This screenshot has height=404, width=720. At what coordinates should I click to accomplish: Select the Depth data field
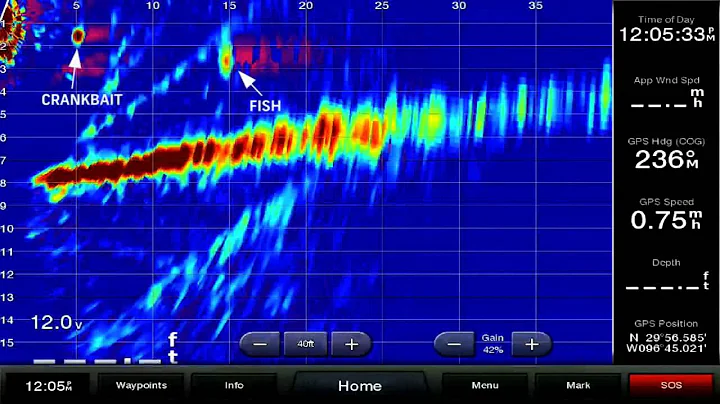click(x=666, y=275)
